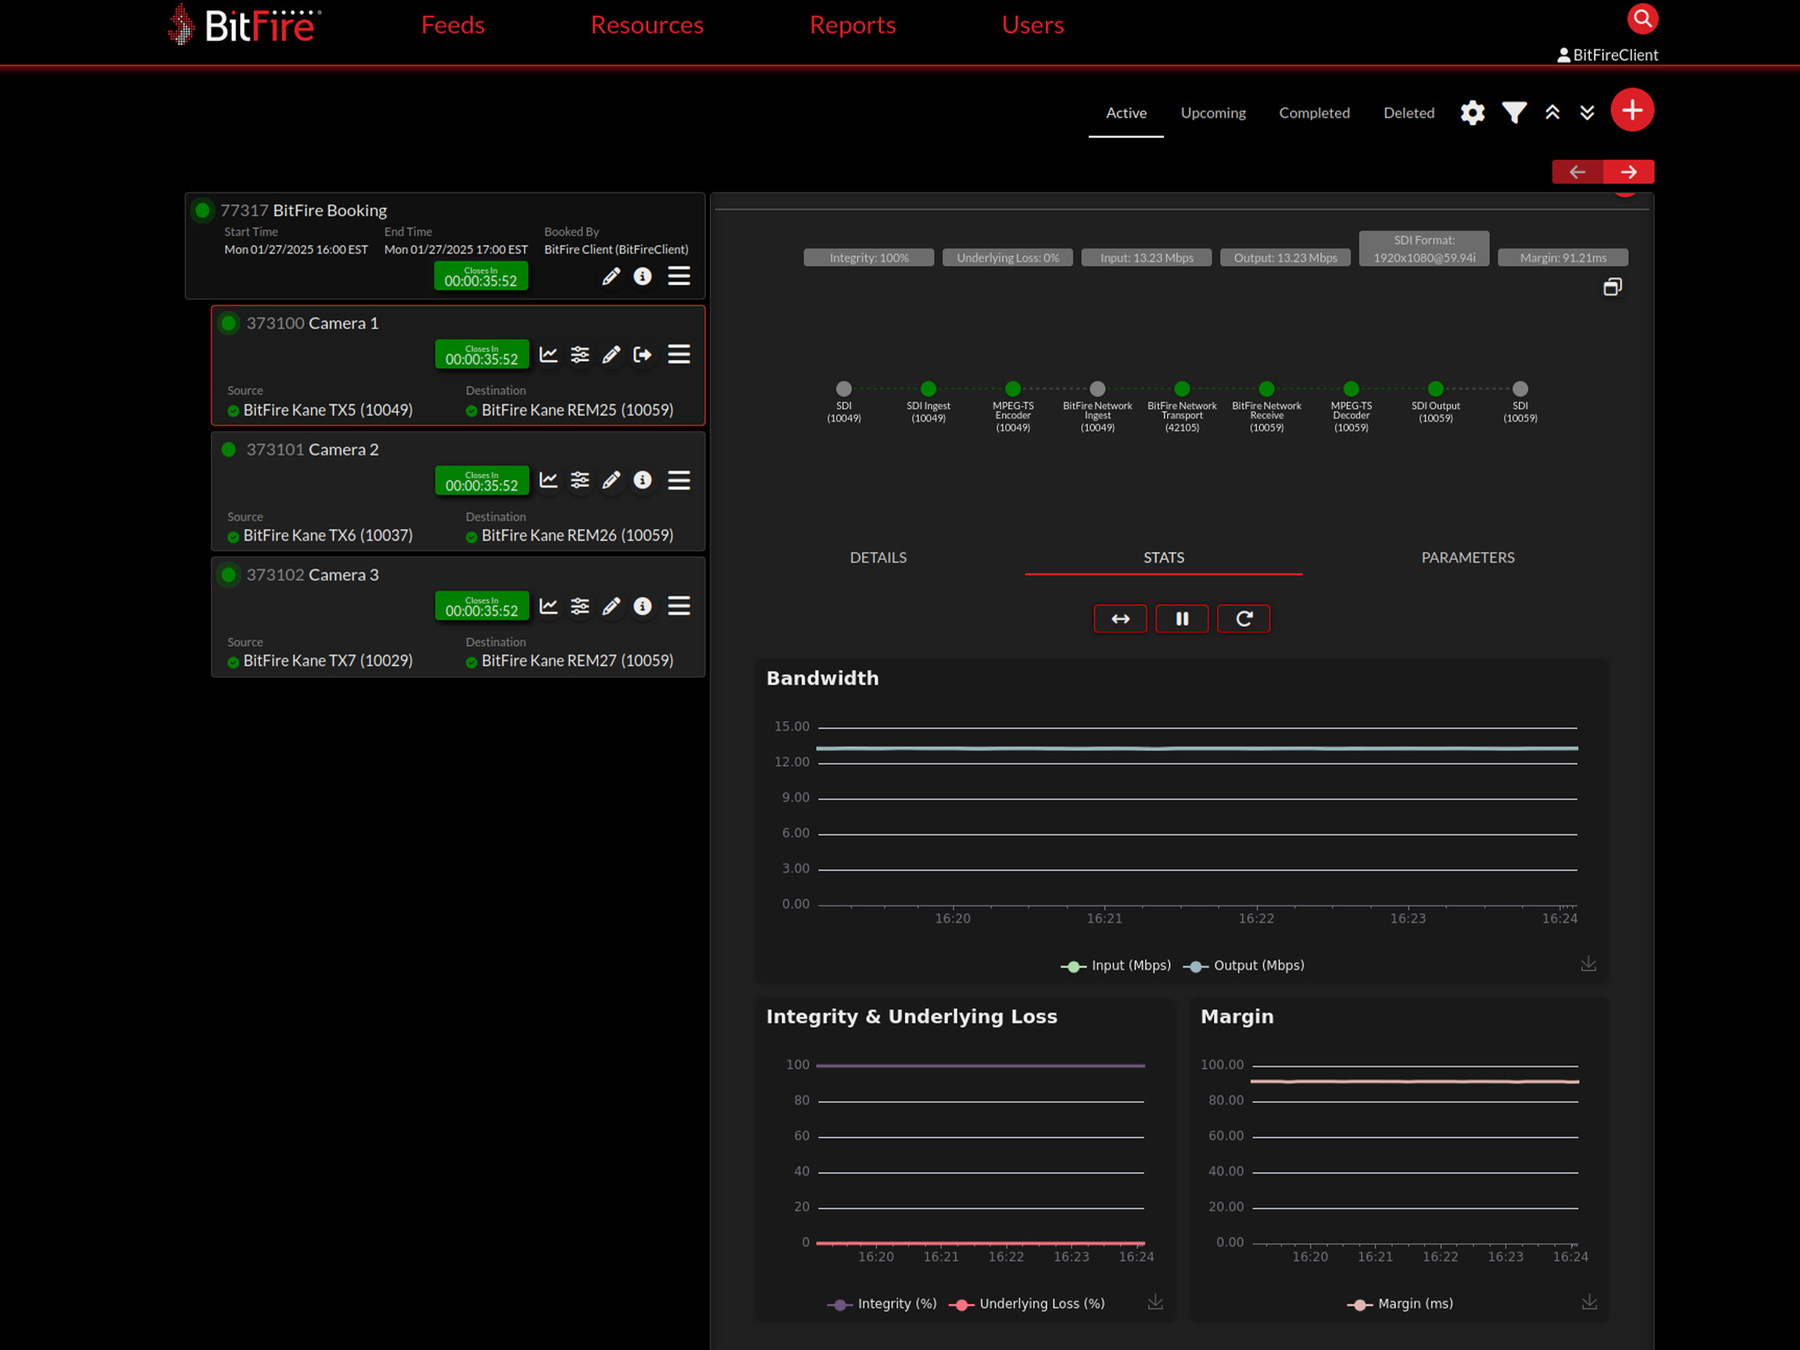Toggle the feed filter funnel
The height and width of the screenshot is (1350, 1800).
click(x=1514, y=112)
